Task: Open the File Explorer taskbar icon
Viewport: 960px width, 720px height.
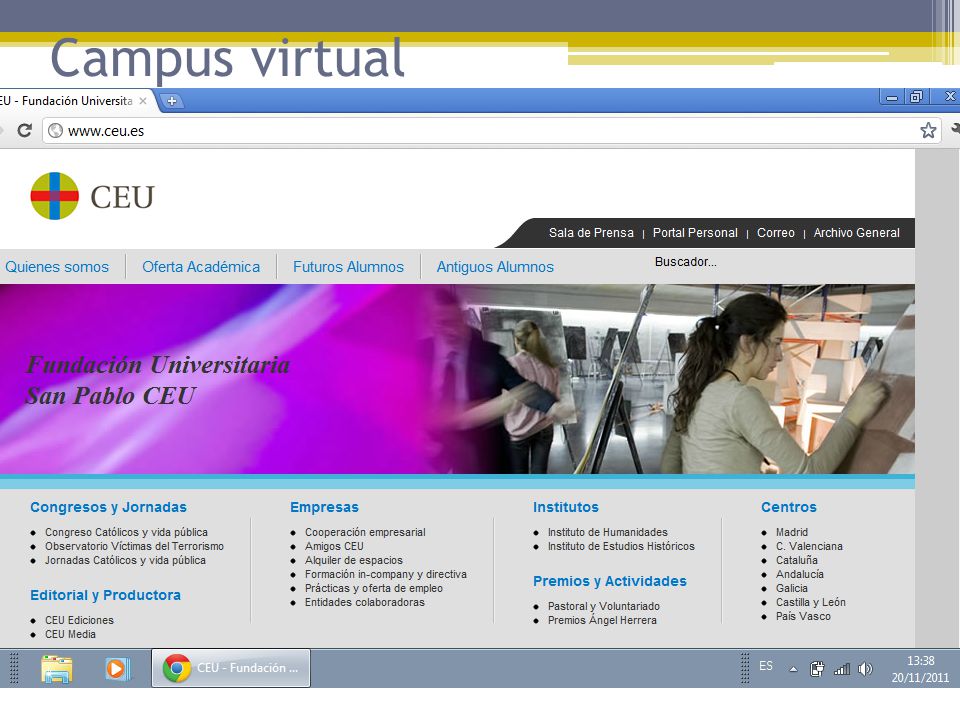Action: coord(56,668)
